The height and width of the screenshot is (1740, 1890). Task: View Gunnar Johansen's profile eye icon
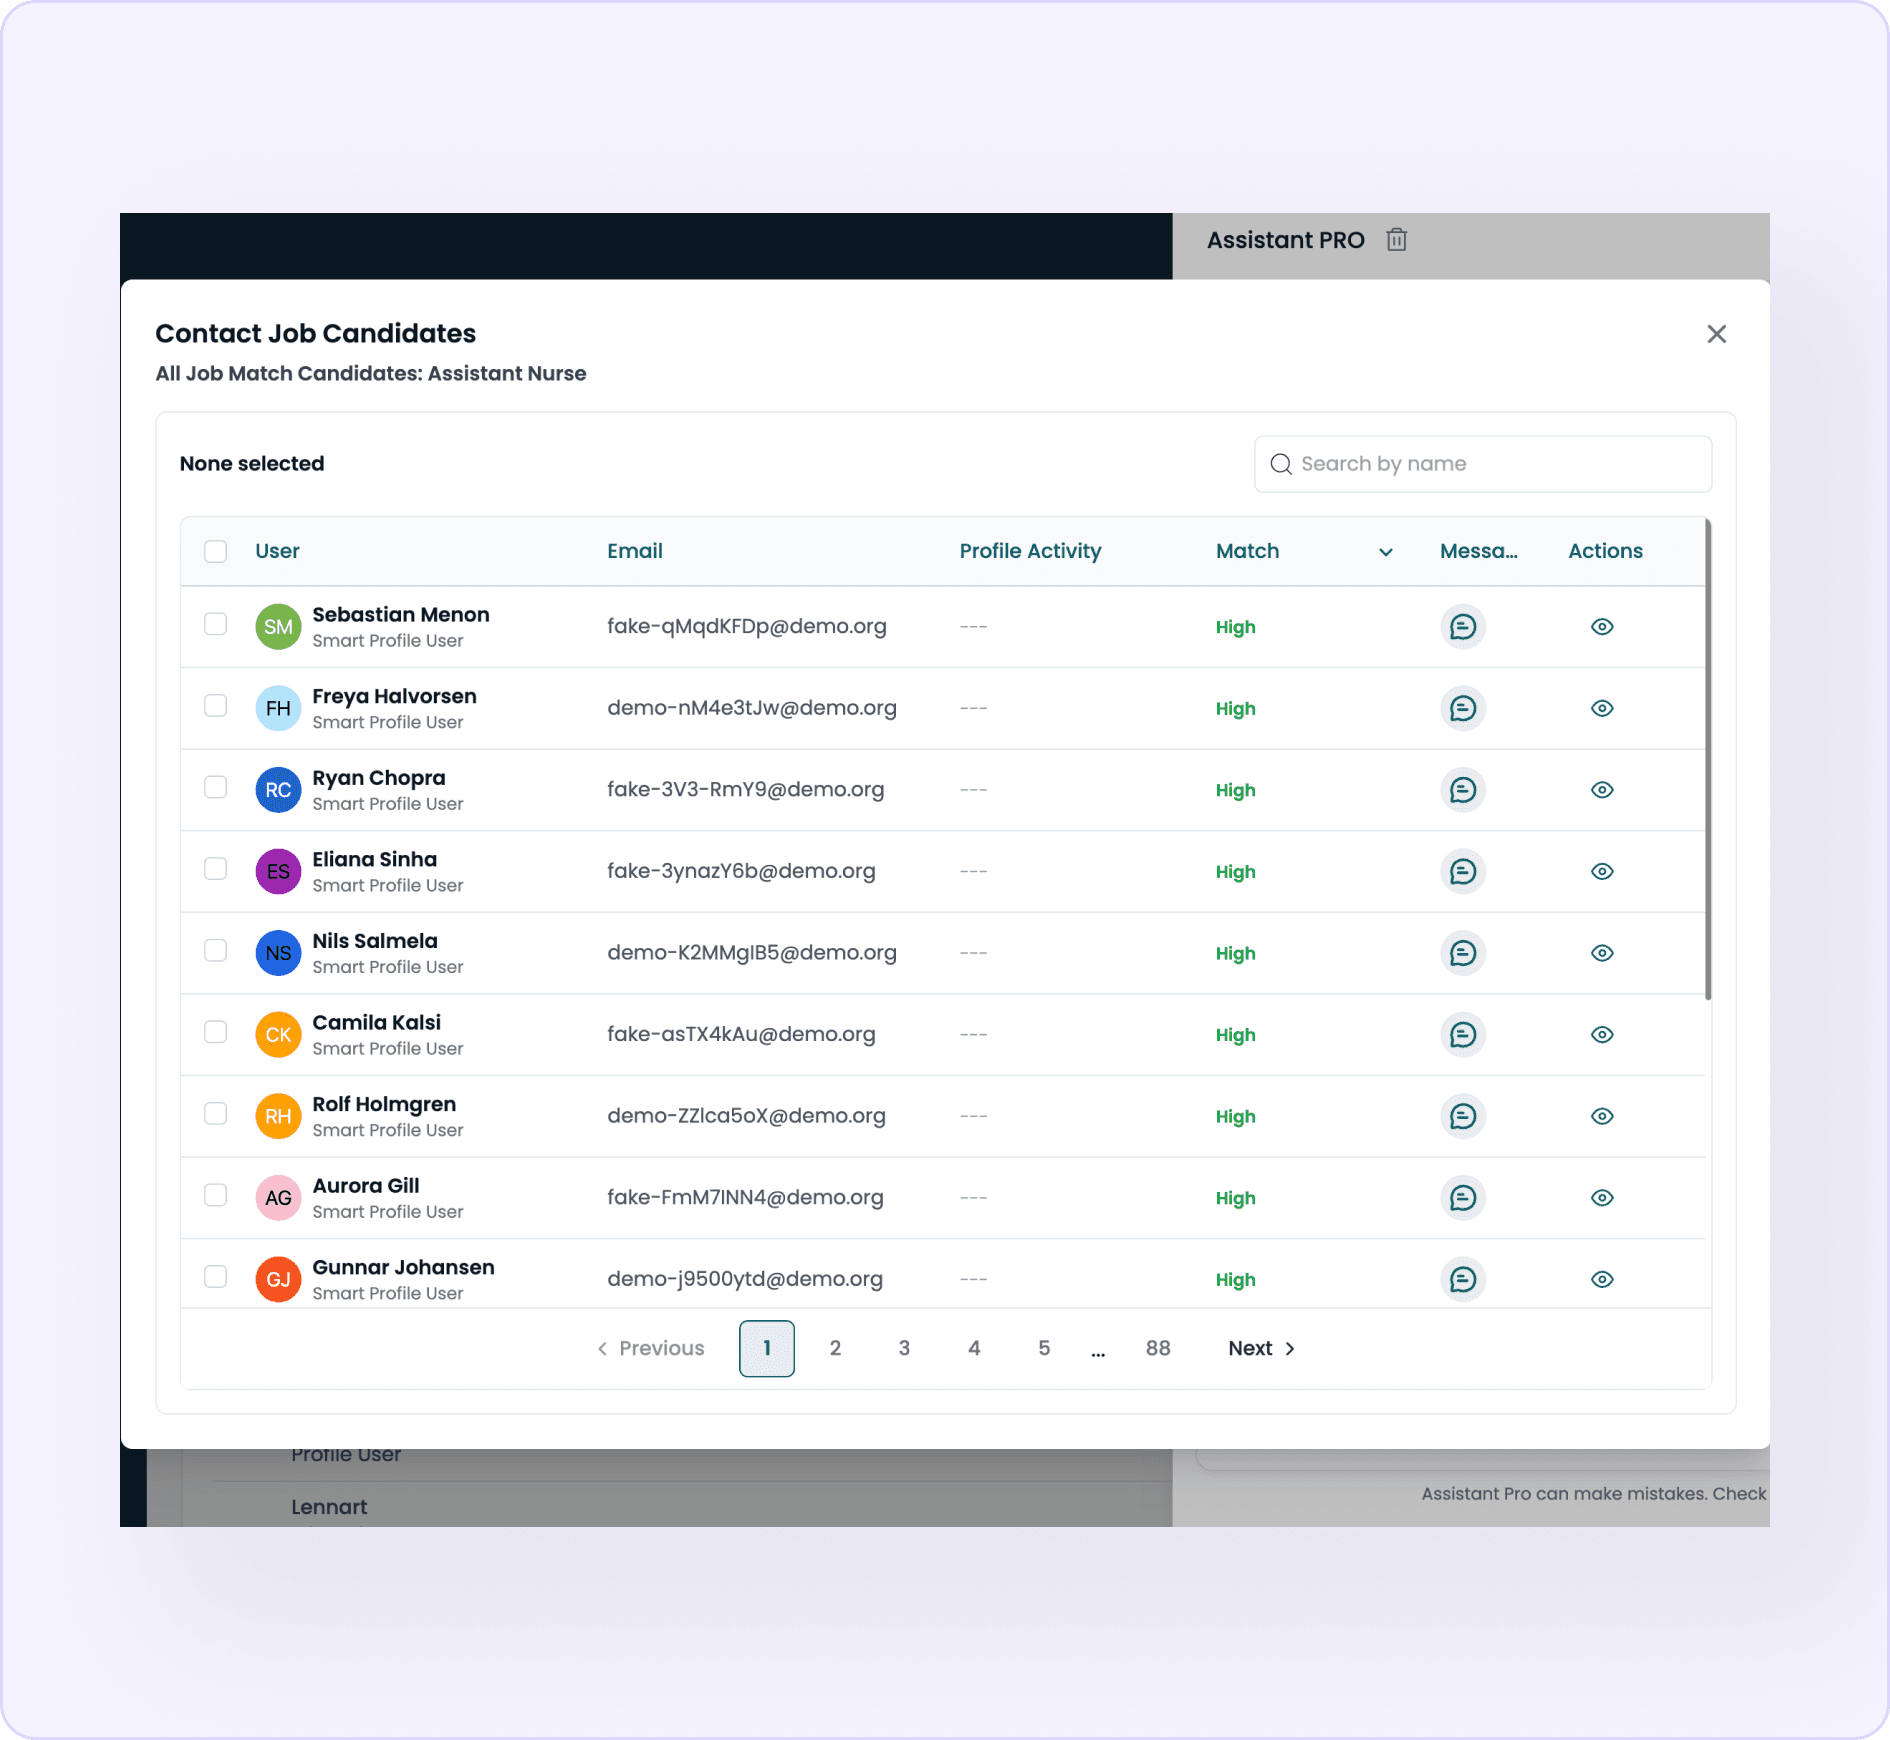pos(1602,1279)
